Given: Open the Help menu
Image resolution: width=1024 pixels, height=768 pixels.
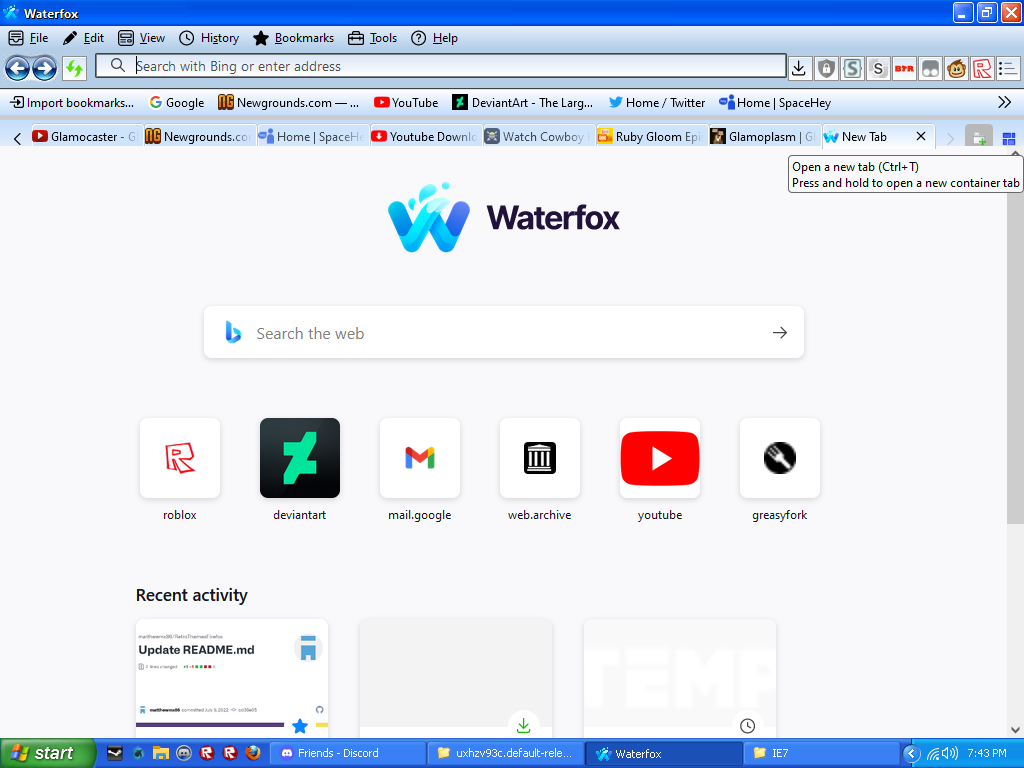Looking at the screenshot, I should 434,38.
